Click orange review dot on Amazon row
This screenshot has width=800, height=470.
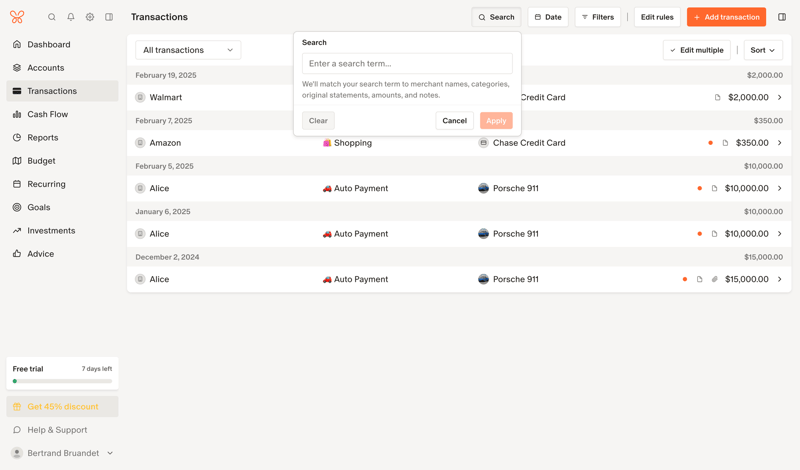tap(710, 142)
